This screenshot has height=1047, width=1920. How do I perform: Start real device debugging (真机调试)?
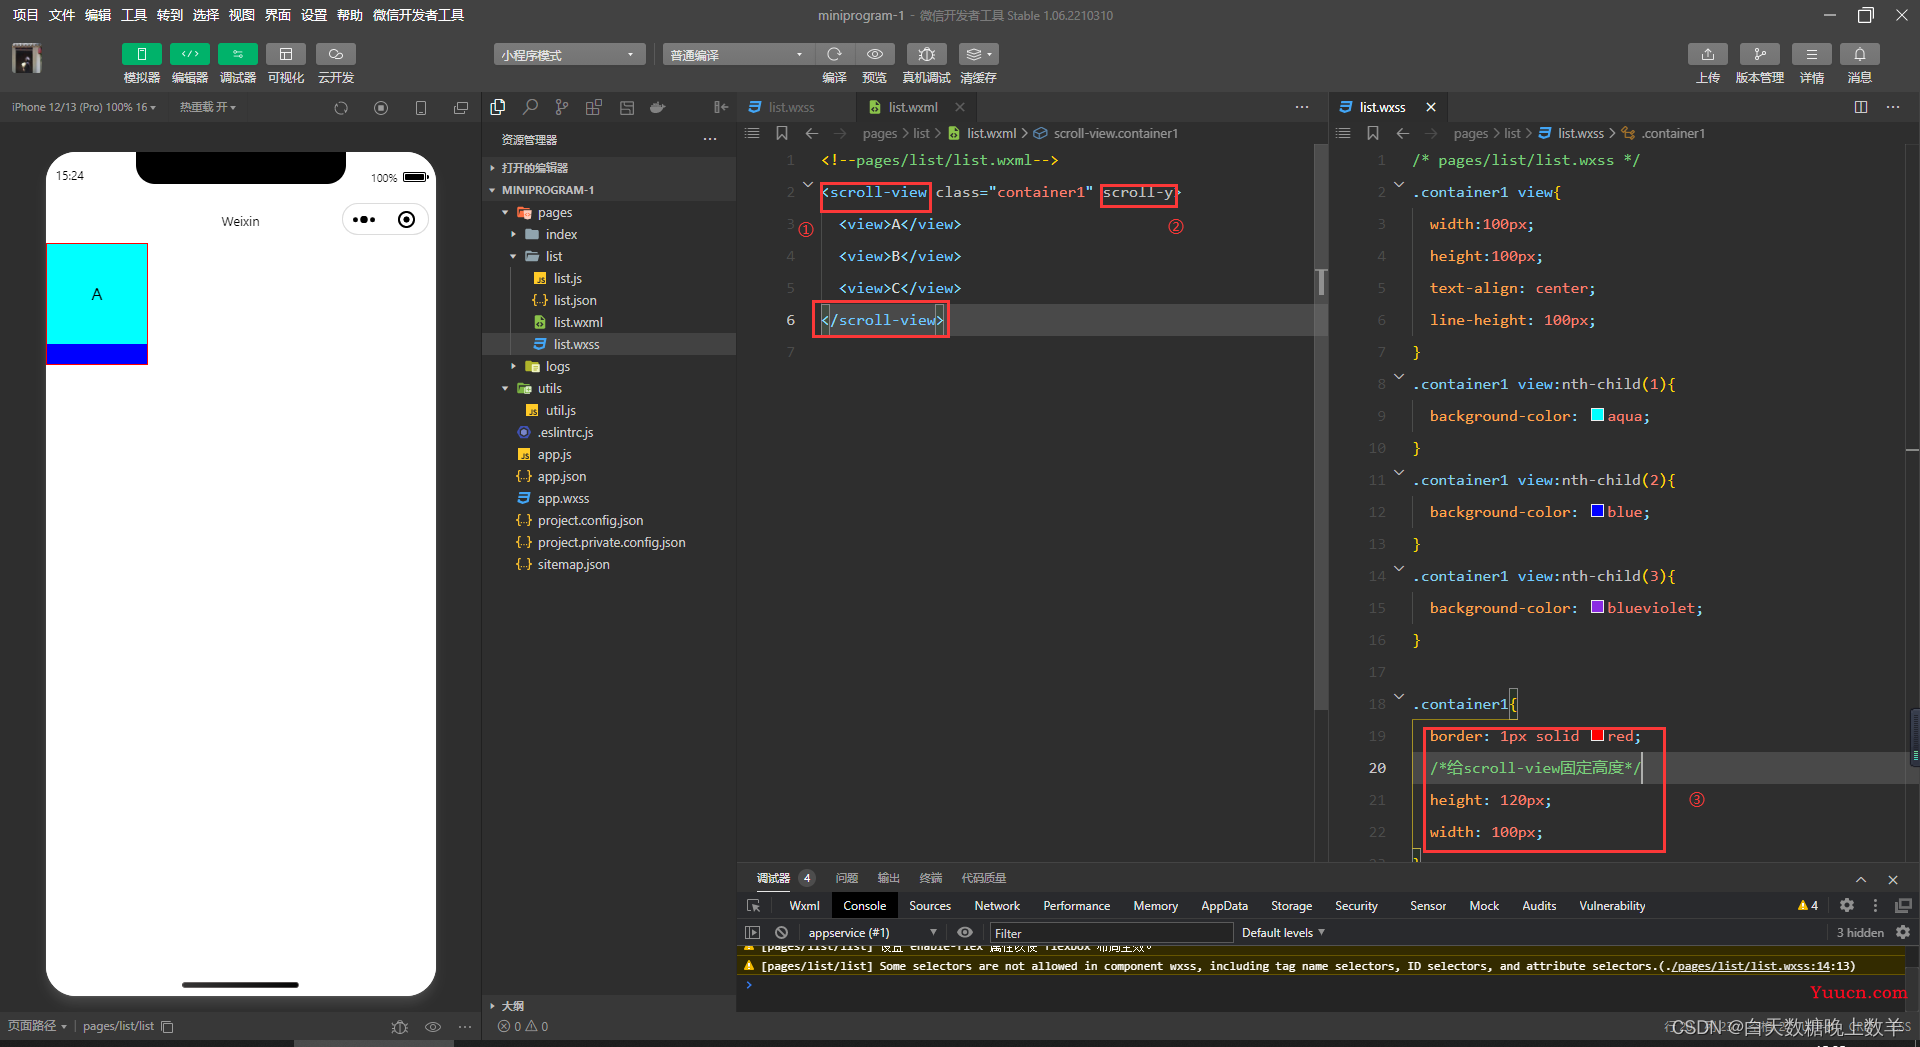[926, 54]
